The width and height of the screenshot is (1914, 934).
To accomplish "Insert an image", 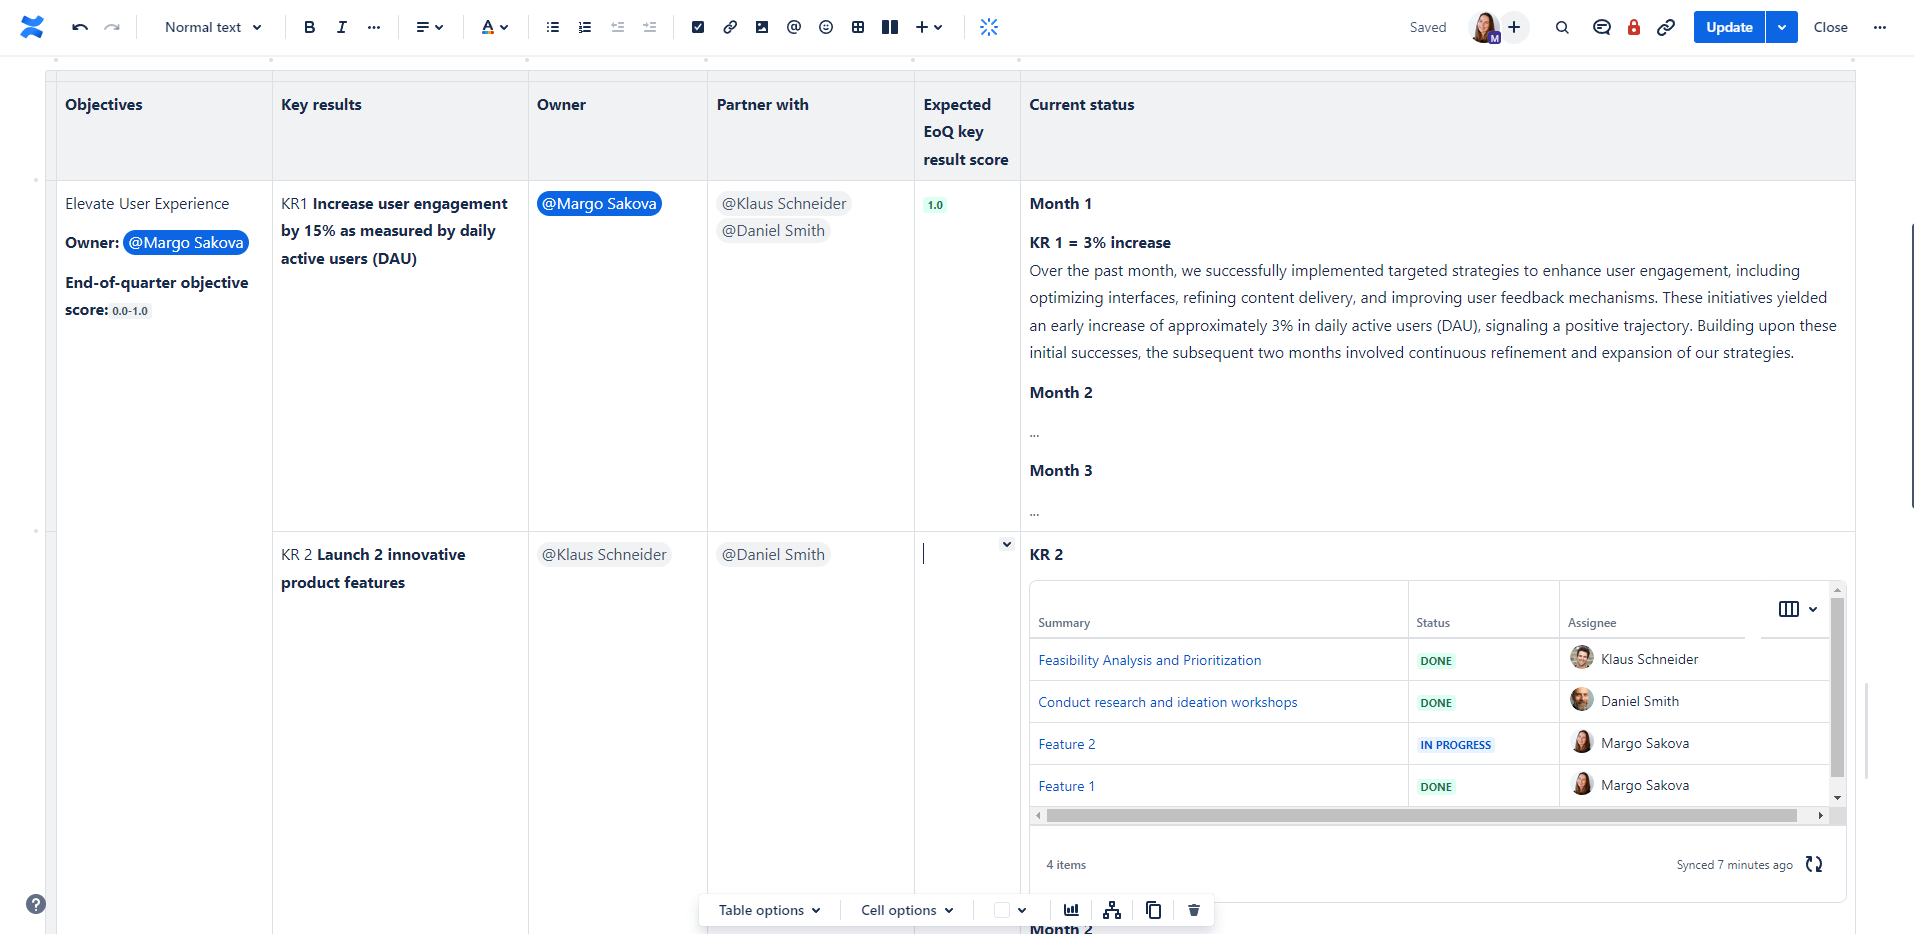I will [761, 27].
